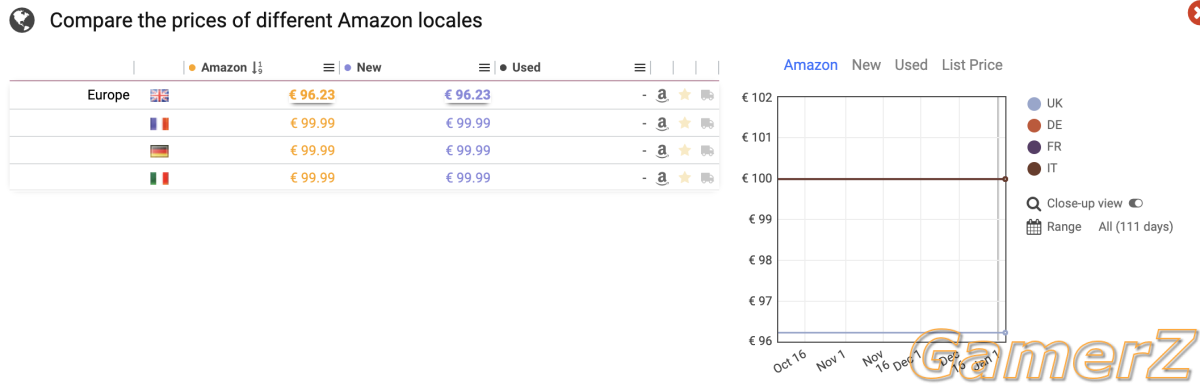Toggle IT series color dot in legend
The image size is (1200, 390).
coord(1035,168)
